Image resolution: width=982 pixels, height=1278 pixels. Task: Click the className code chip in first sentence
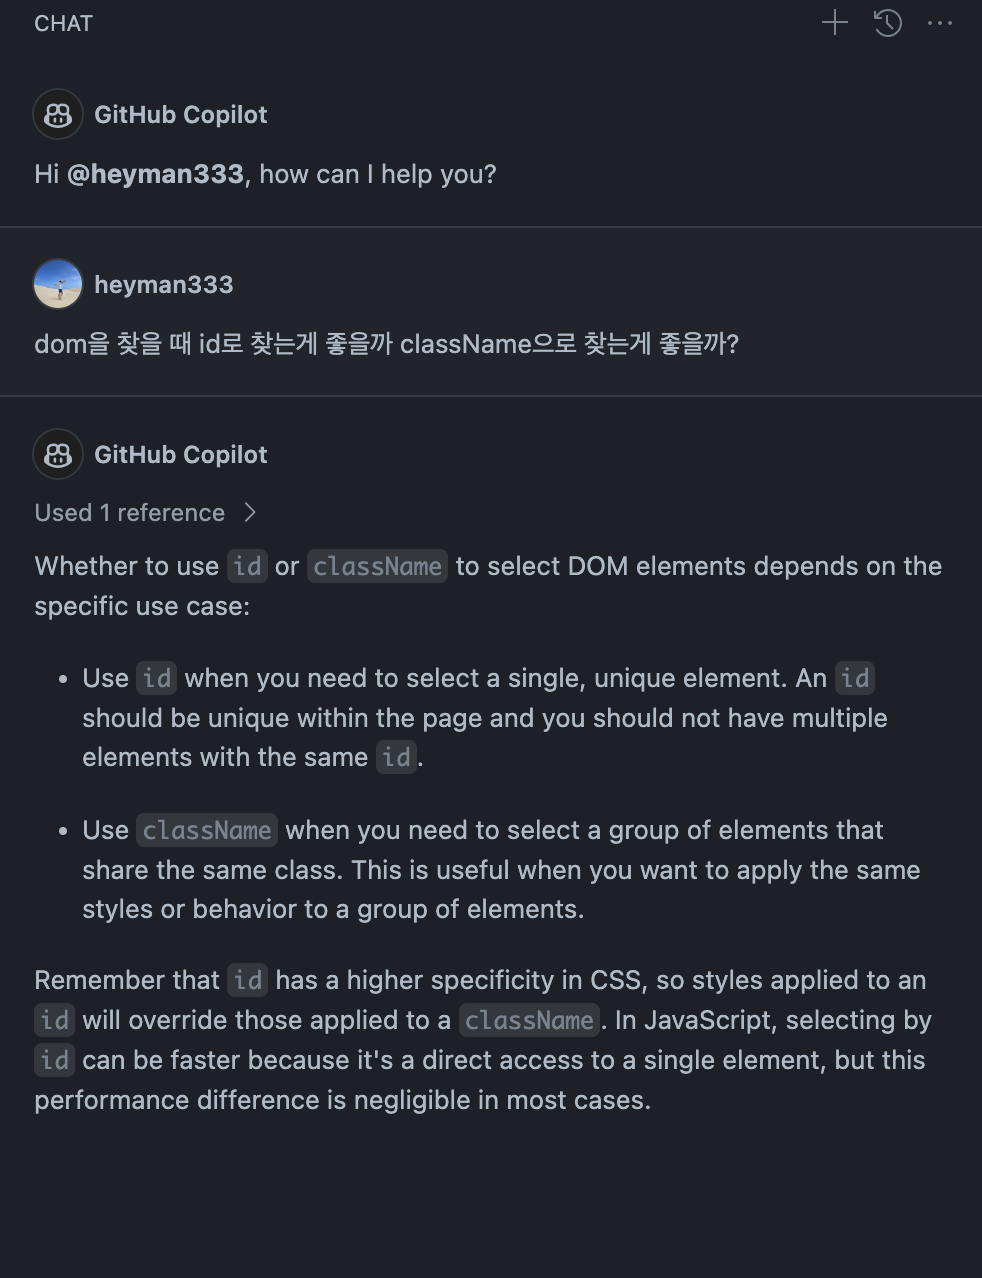click(x=377, y=567)
